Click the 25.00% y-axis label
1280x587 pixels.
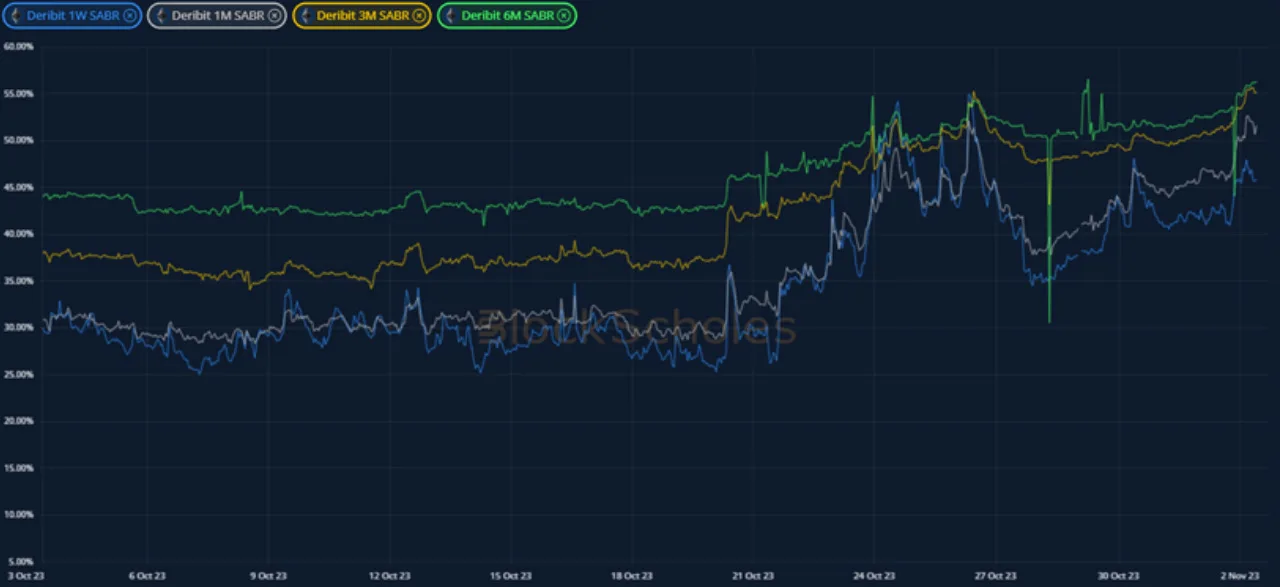(x=18, y=375)
